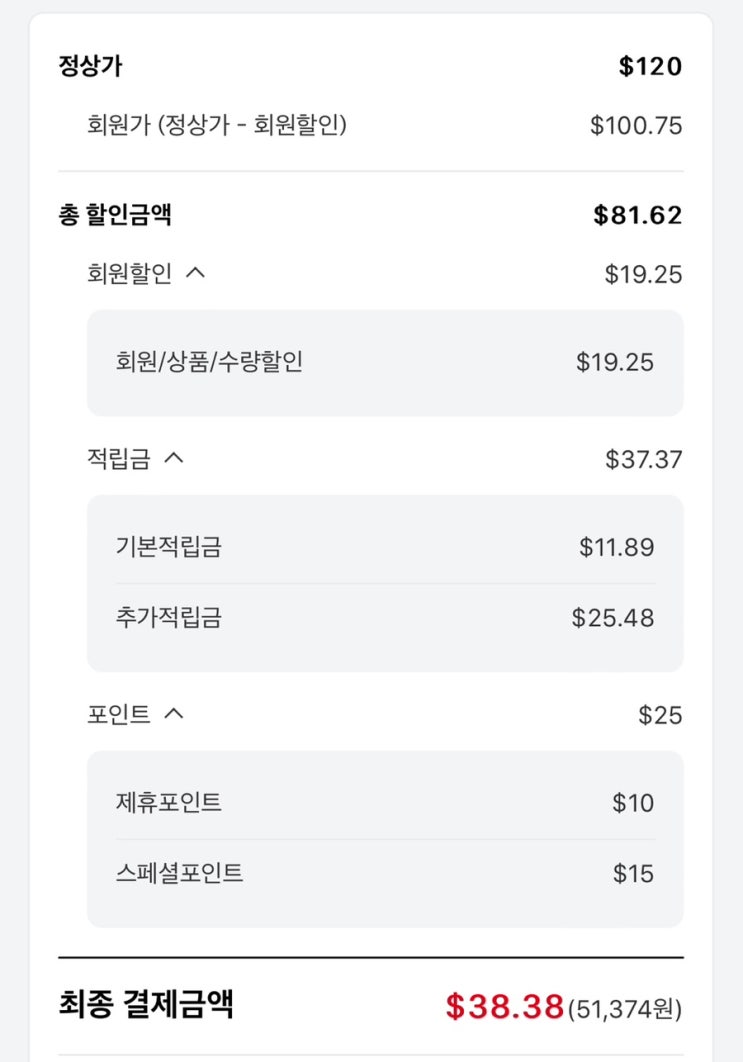Click the 정상가 heading label
Image resolution: width=743 pixels, height=1062 pixels.
click(x=90, y=67)
